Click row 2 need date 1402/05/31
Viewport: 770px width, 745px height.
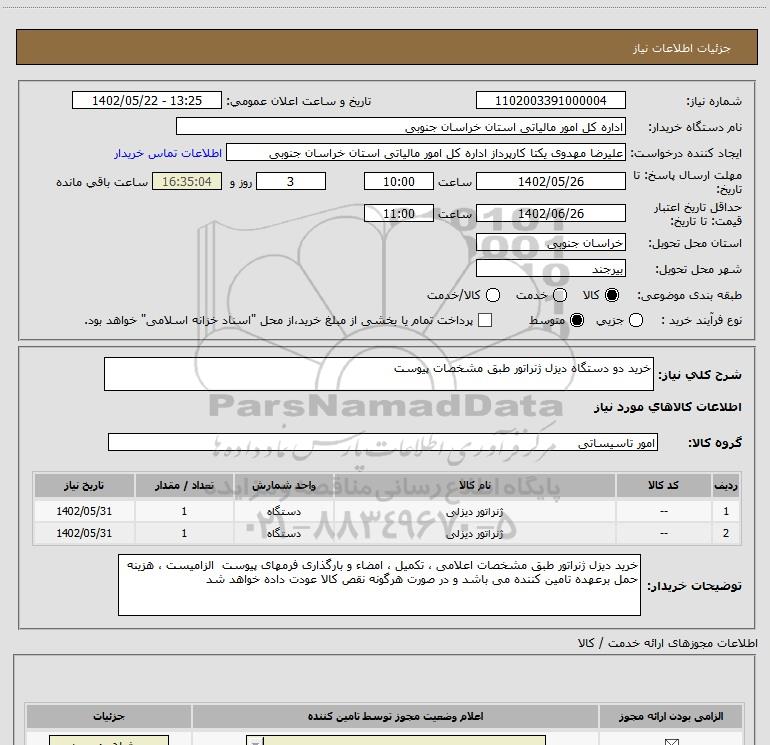pos(84,533)
